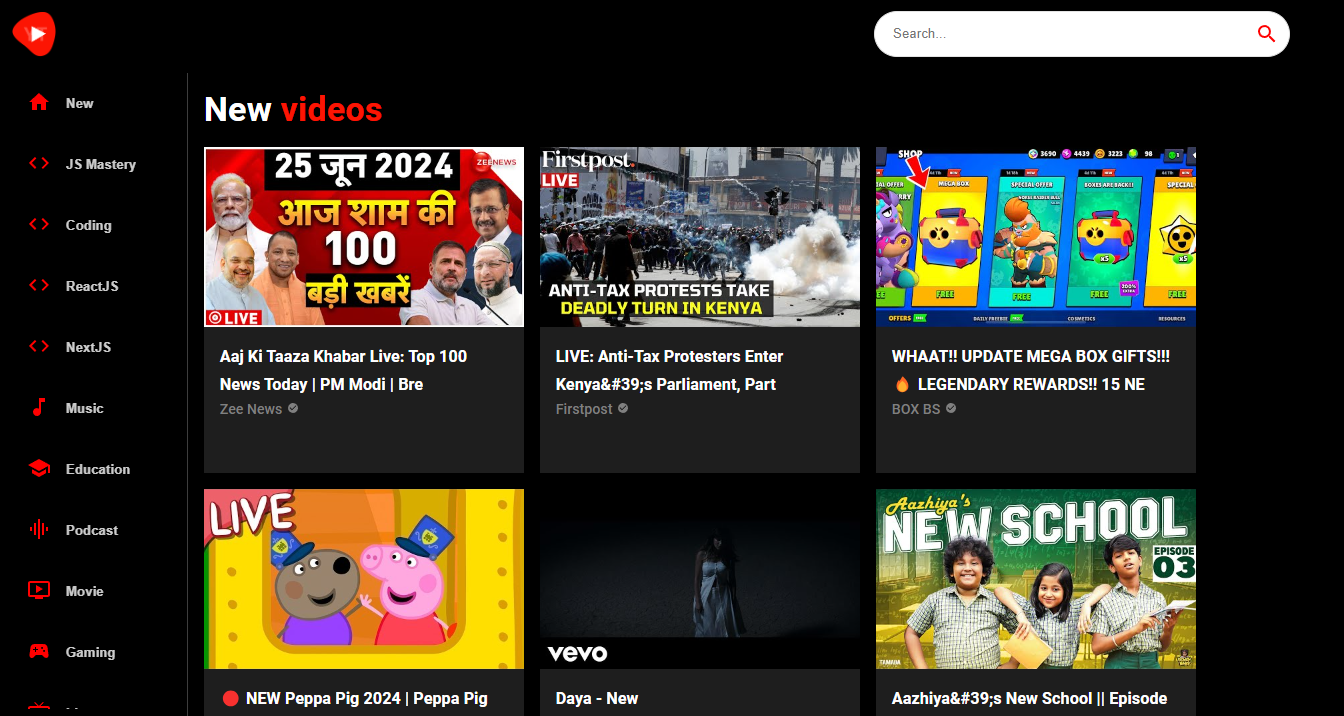Visit the Zee News channel

(251, 409)
